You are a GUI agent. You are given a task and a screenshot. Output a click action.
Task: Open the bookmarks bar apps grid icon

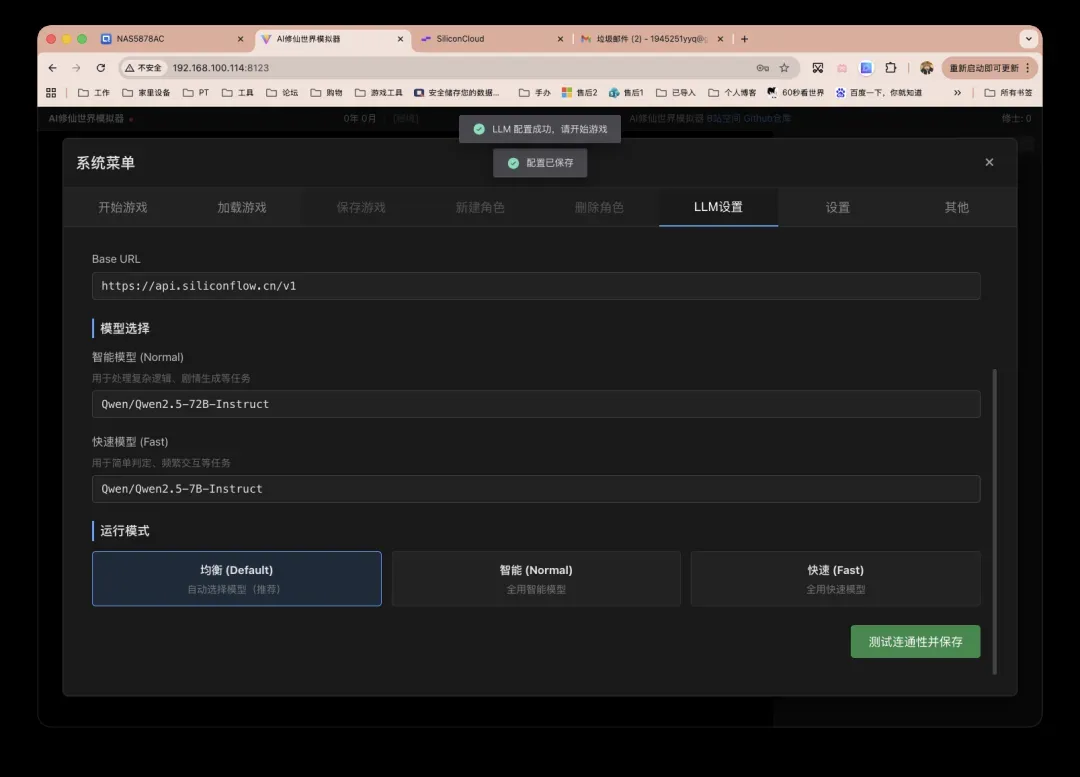pos(52,93)
